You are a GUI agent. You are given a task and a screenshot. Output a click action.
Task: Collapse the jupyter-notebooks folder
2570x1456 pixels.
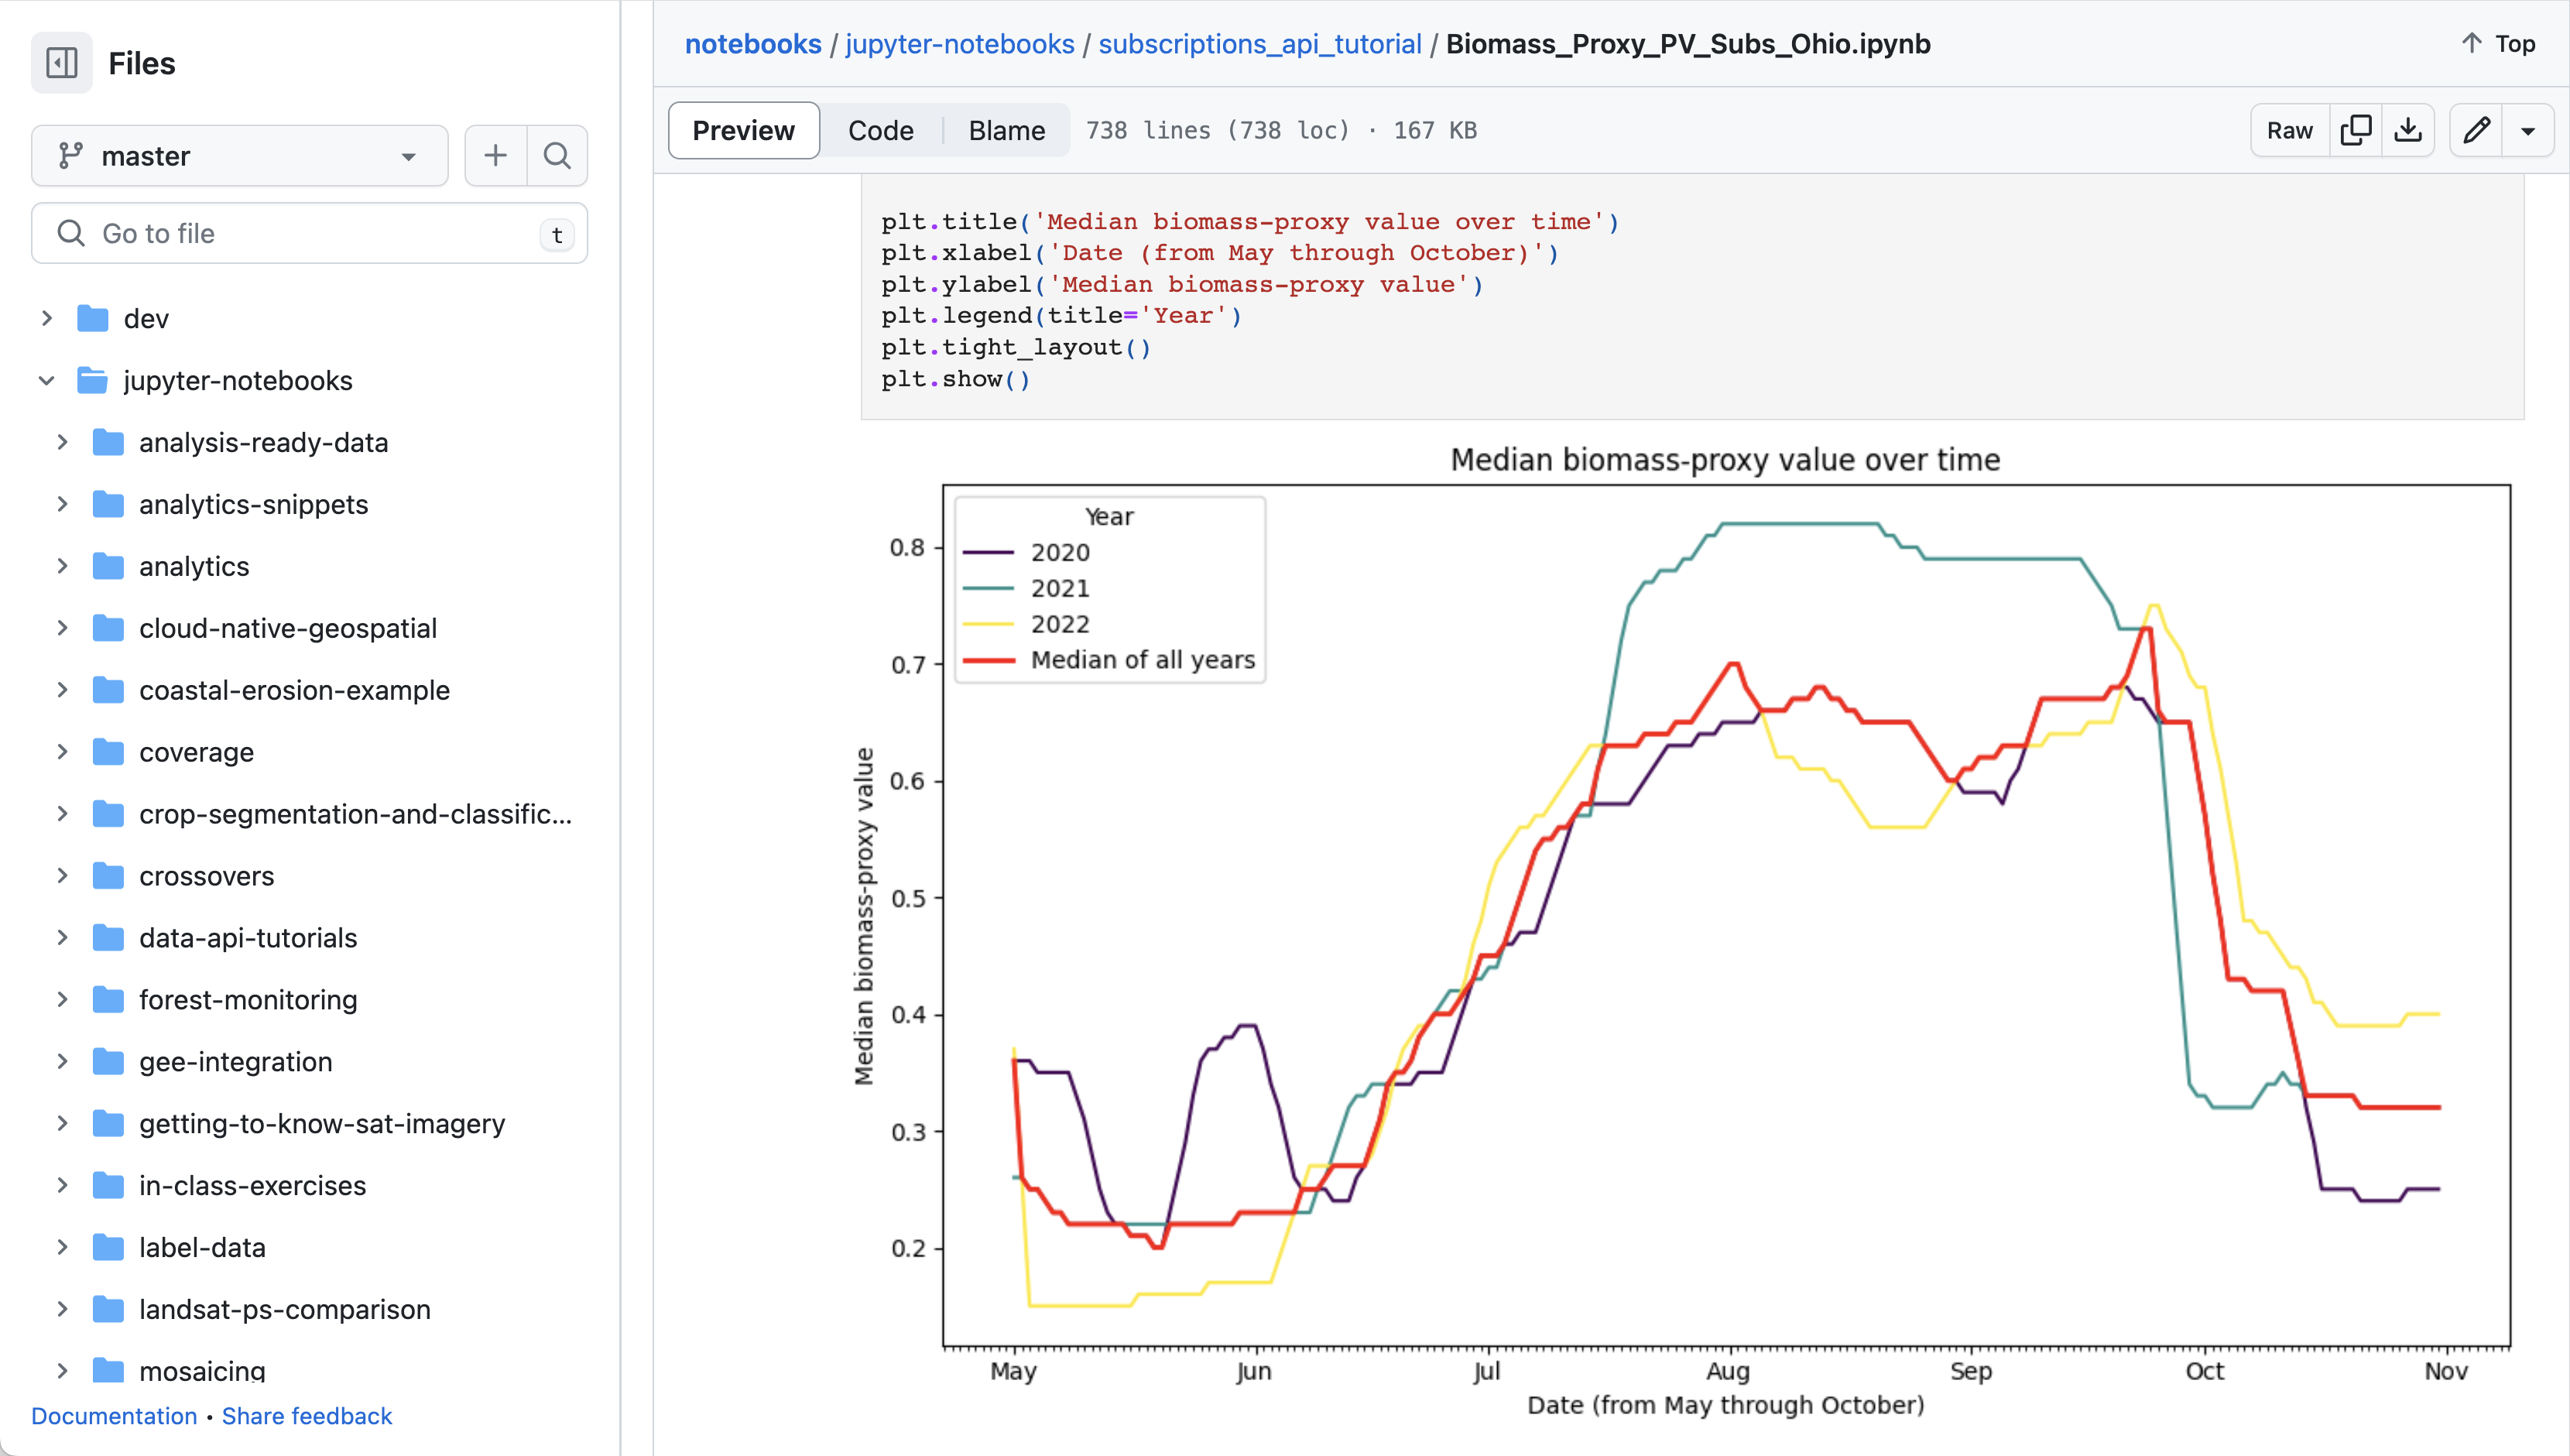[45, 380]
